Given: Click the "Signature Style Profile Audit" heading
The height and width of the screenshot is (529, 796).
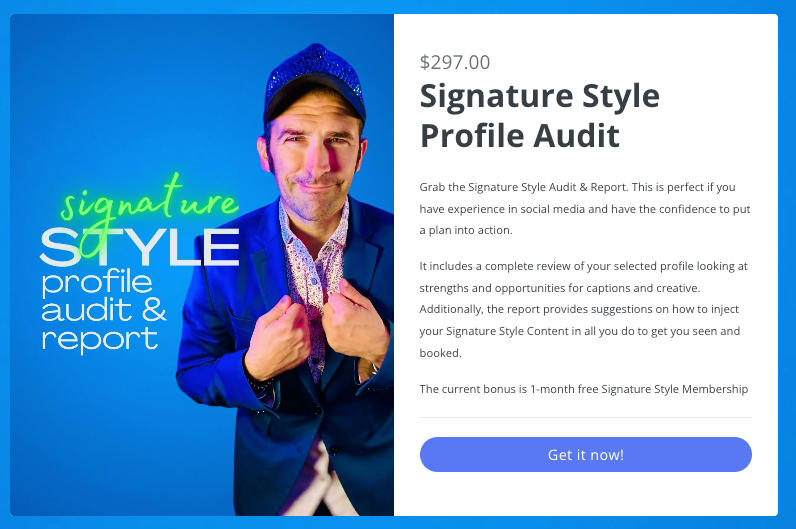Looking at the screenshot, I should tap(539, 115).
